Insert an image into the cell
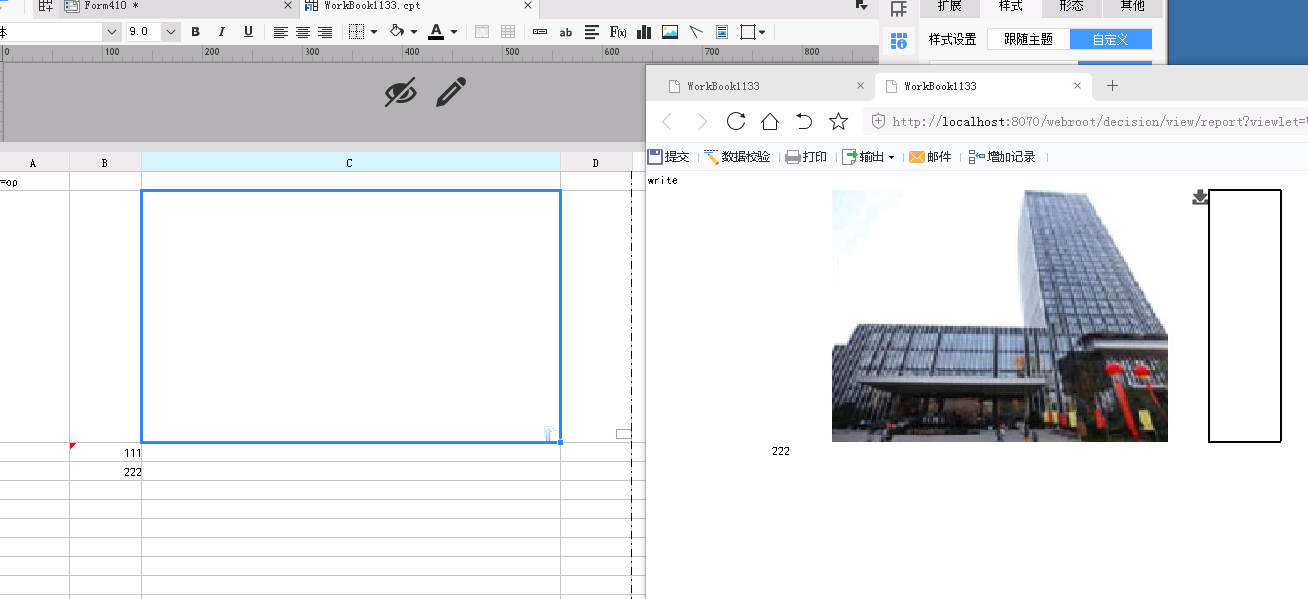This screenshot has height=599, width=1308. 670,32
